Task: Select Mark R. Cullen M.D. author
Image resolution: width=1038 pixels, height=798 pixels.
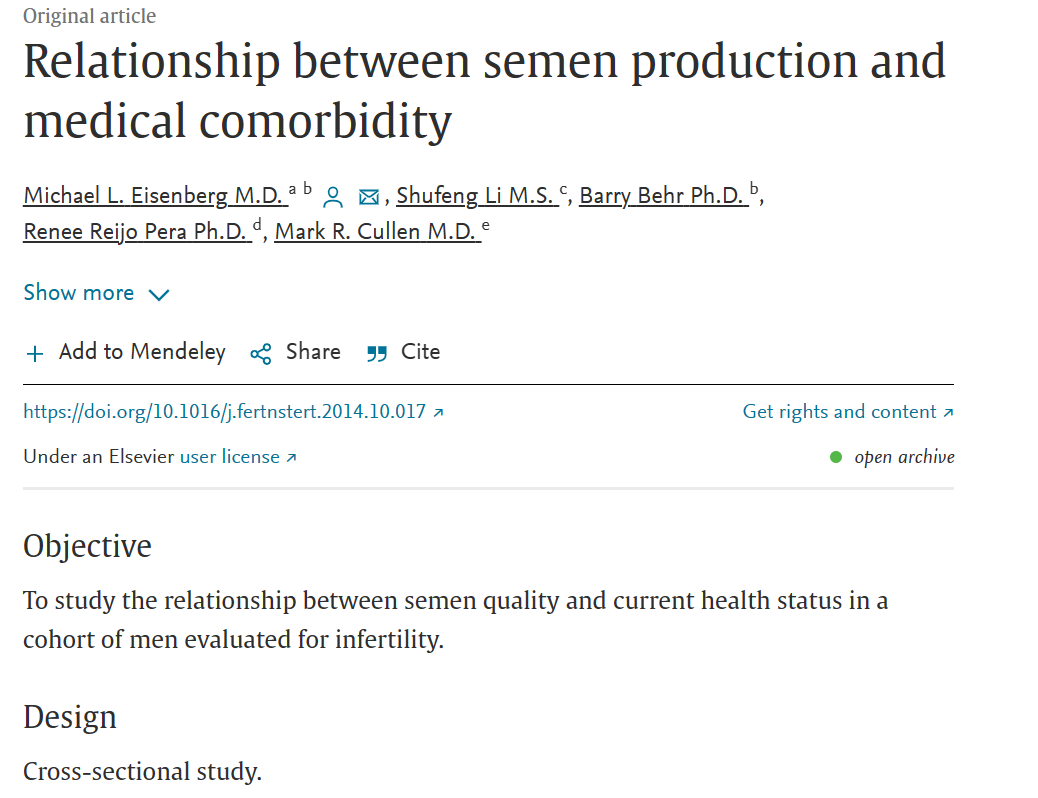Action: pos(376,232)
